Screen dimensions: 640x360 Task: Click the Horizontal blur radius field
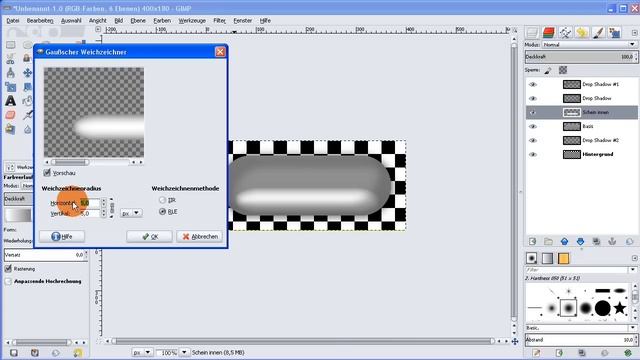[x=90, y=203]
